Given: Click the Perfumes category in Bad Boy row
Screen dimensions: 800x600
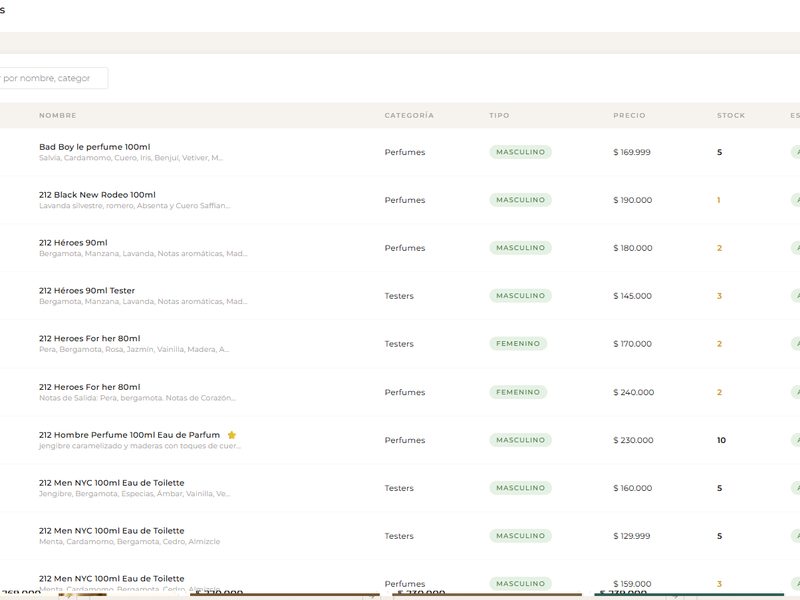Looking at the screenshot, I should (405, 152).
